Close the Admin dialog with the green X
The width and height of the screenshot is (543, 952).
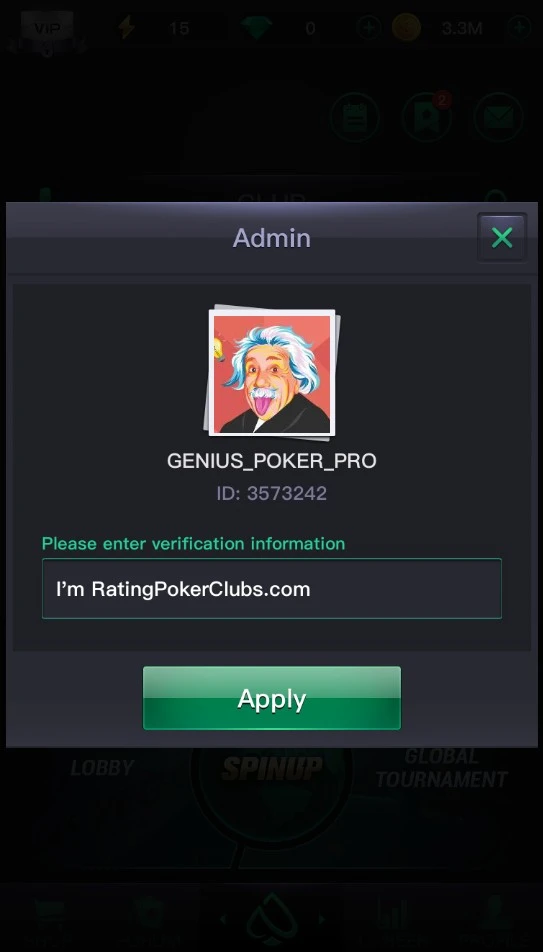pyautogui.click(x=502, y=237)
